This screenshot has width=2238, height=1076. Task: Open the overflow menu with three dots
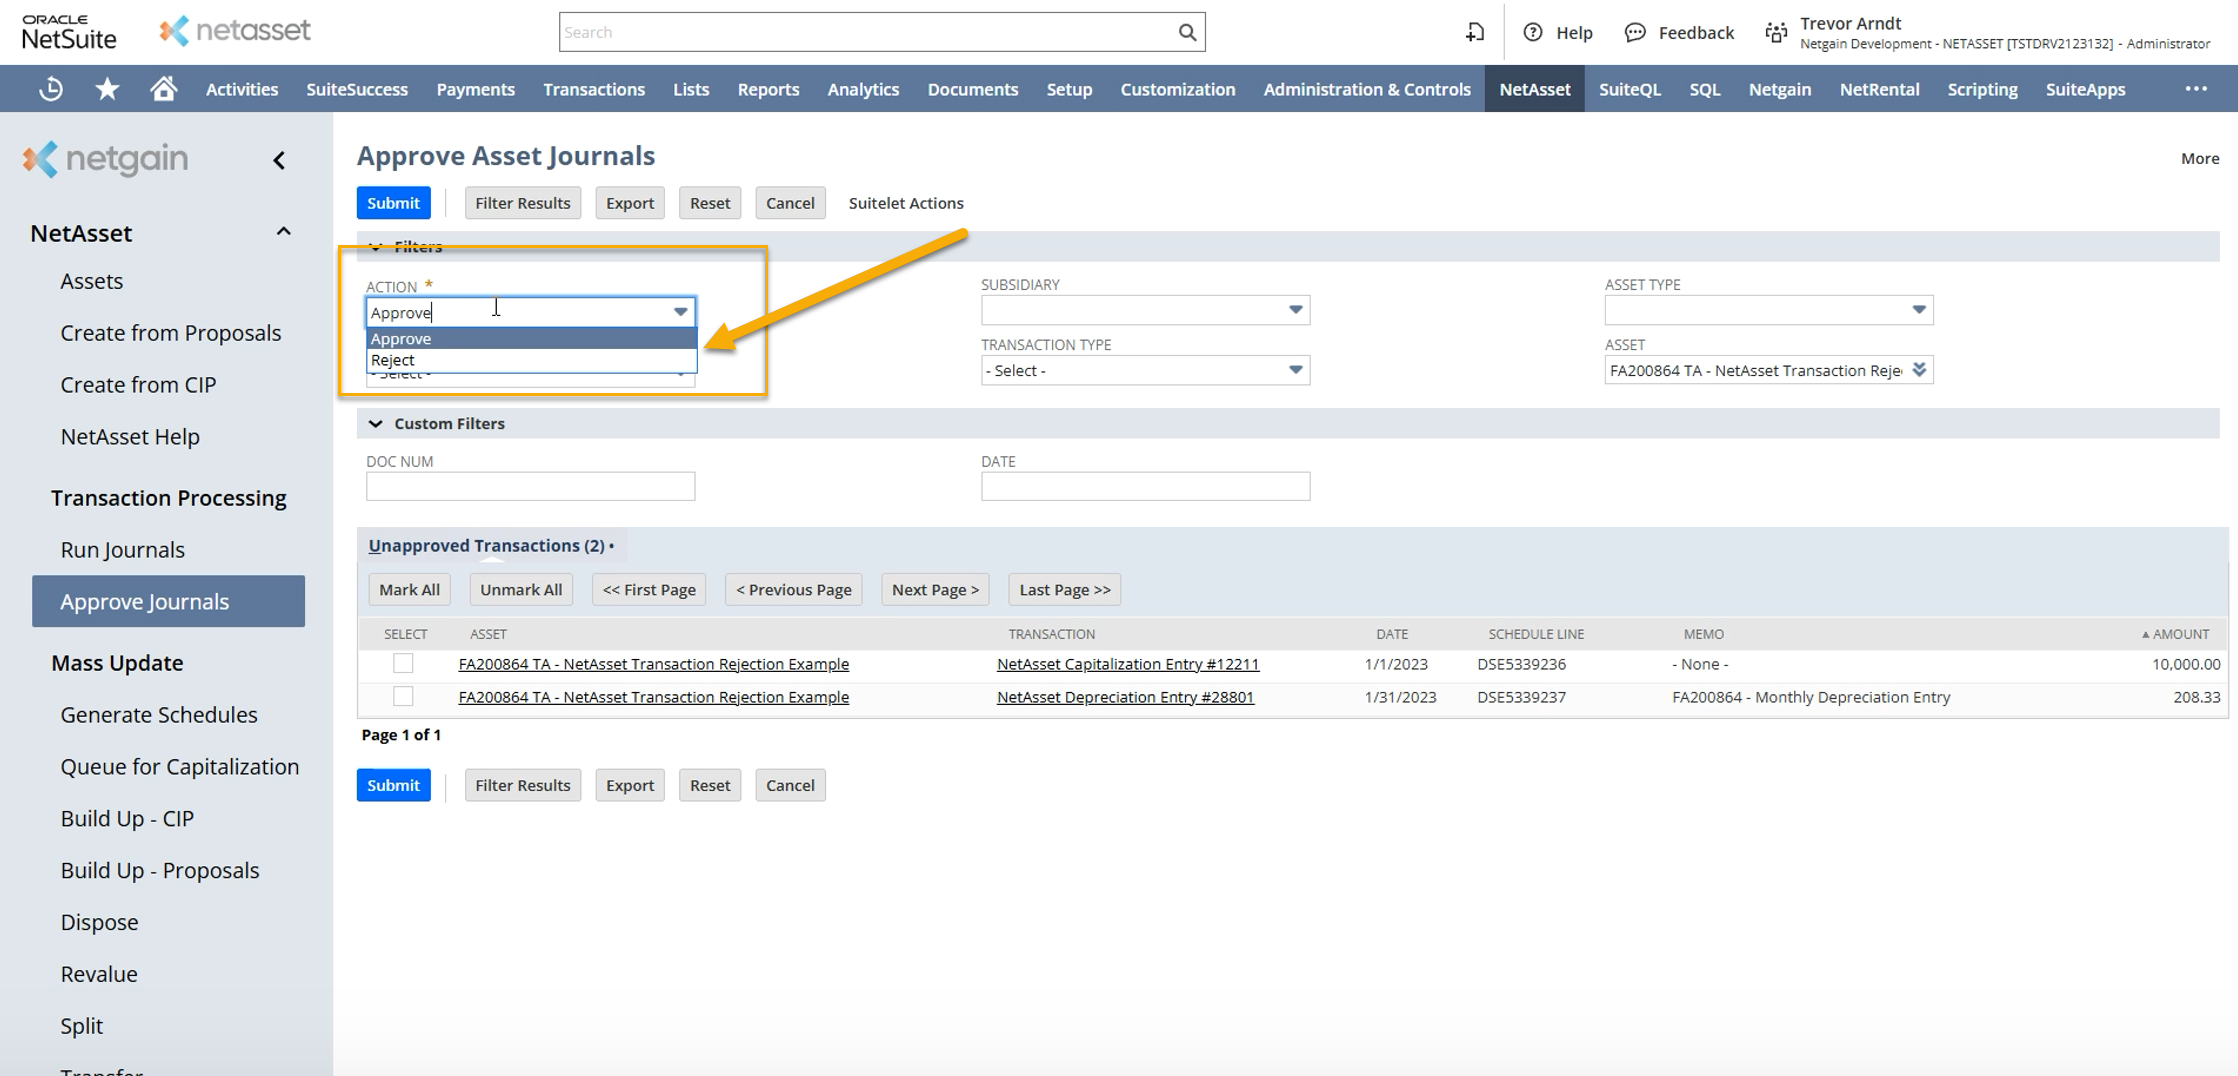2195,89
